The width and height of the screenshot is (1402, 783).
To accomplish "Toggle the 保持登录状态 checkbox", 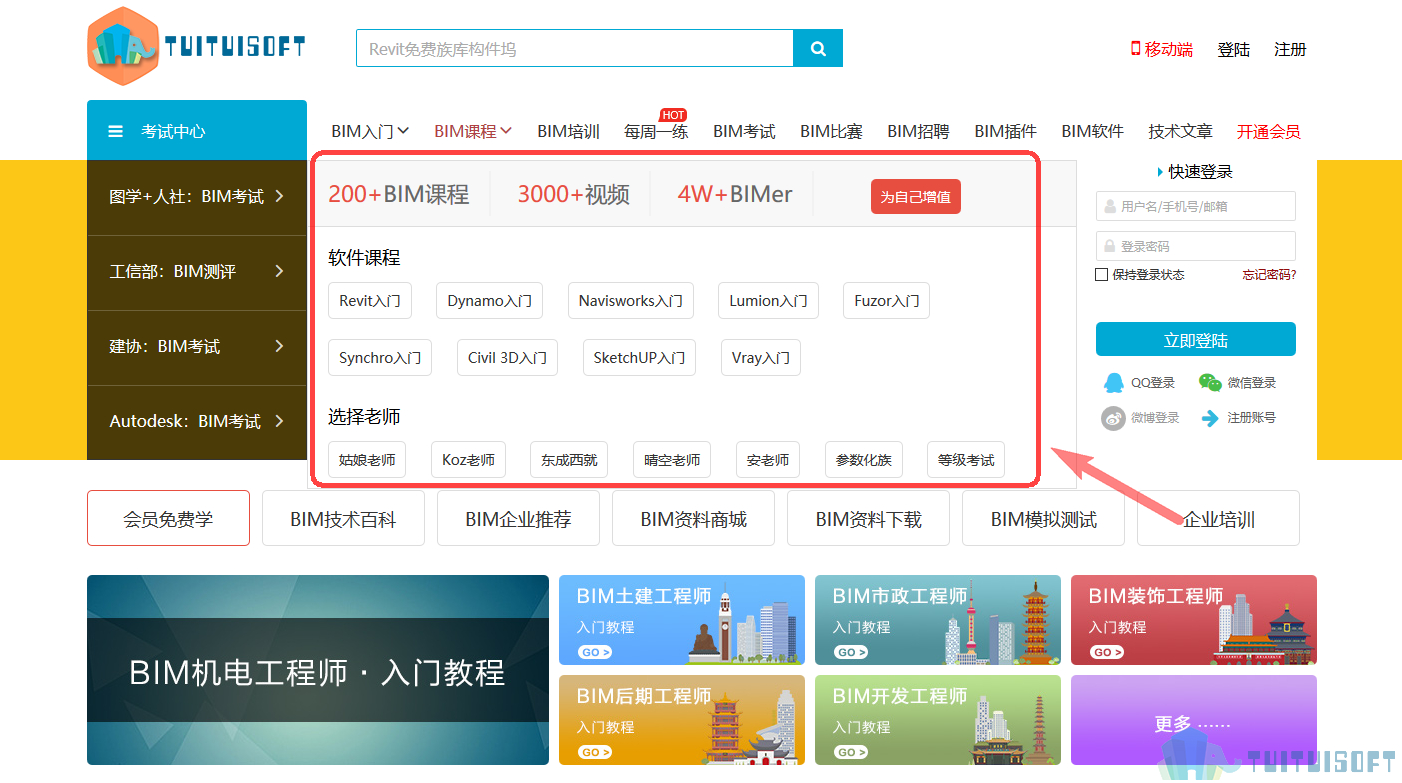I will [1101, 275].
